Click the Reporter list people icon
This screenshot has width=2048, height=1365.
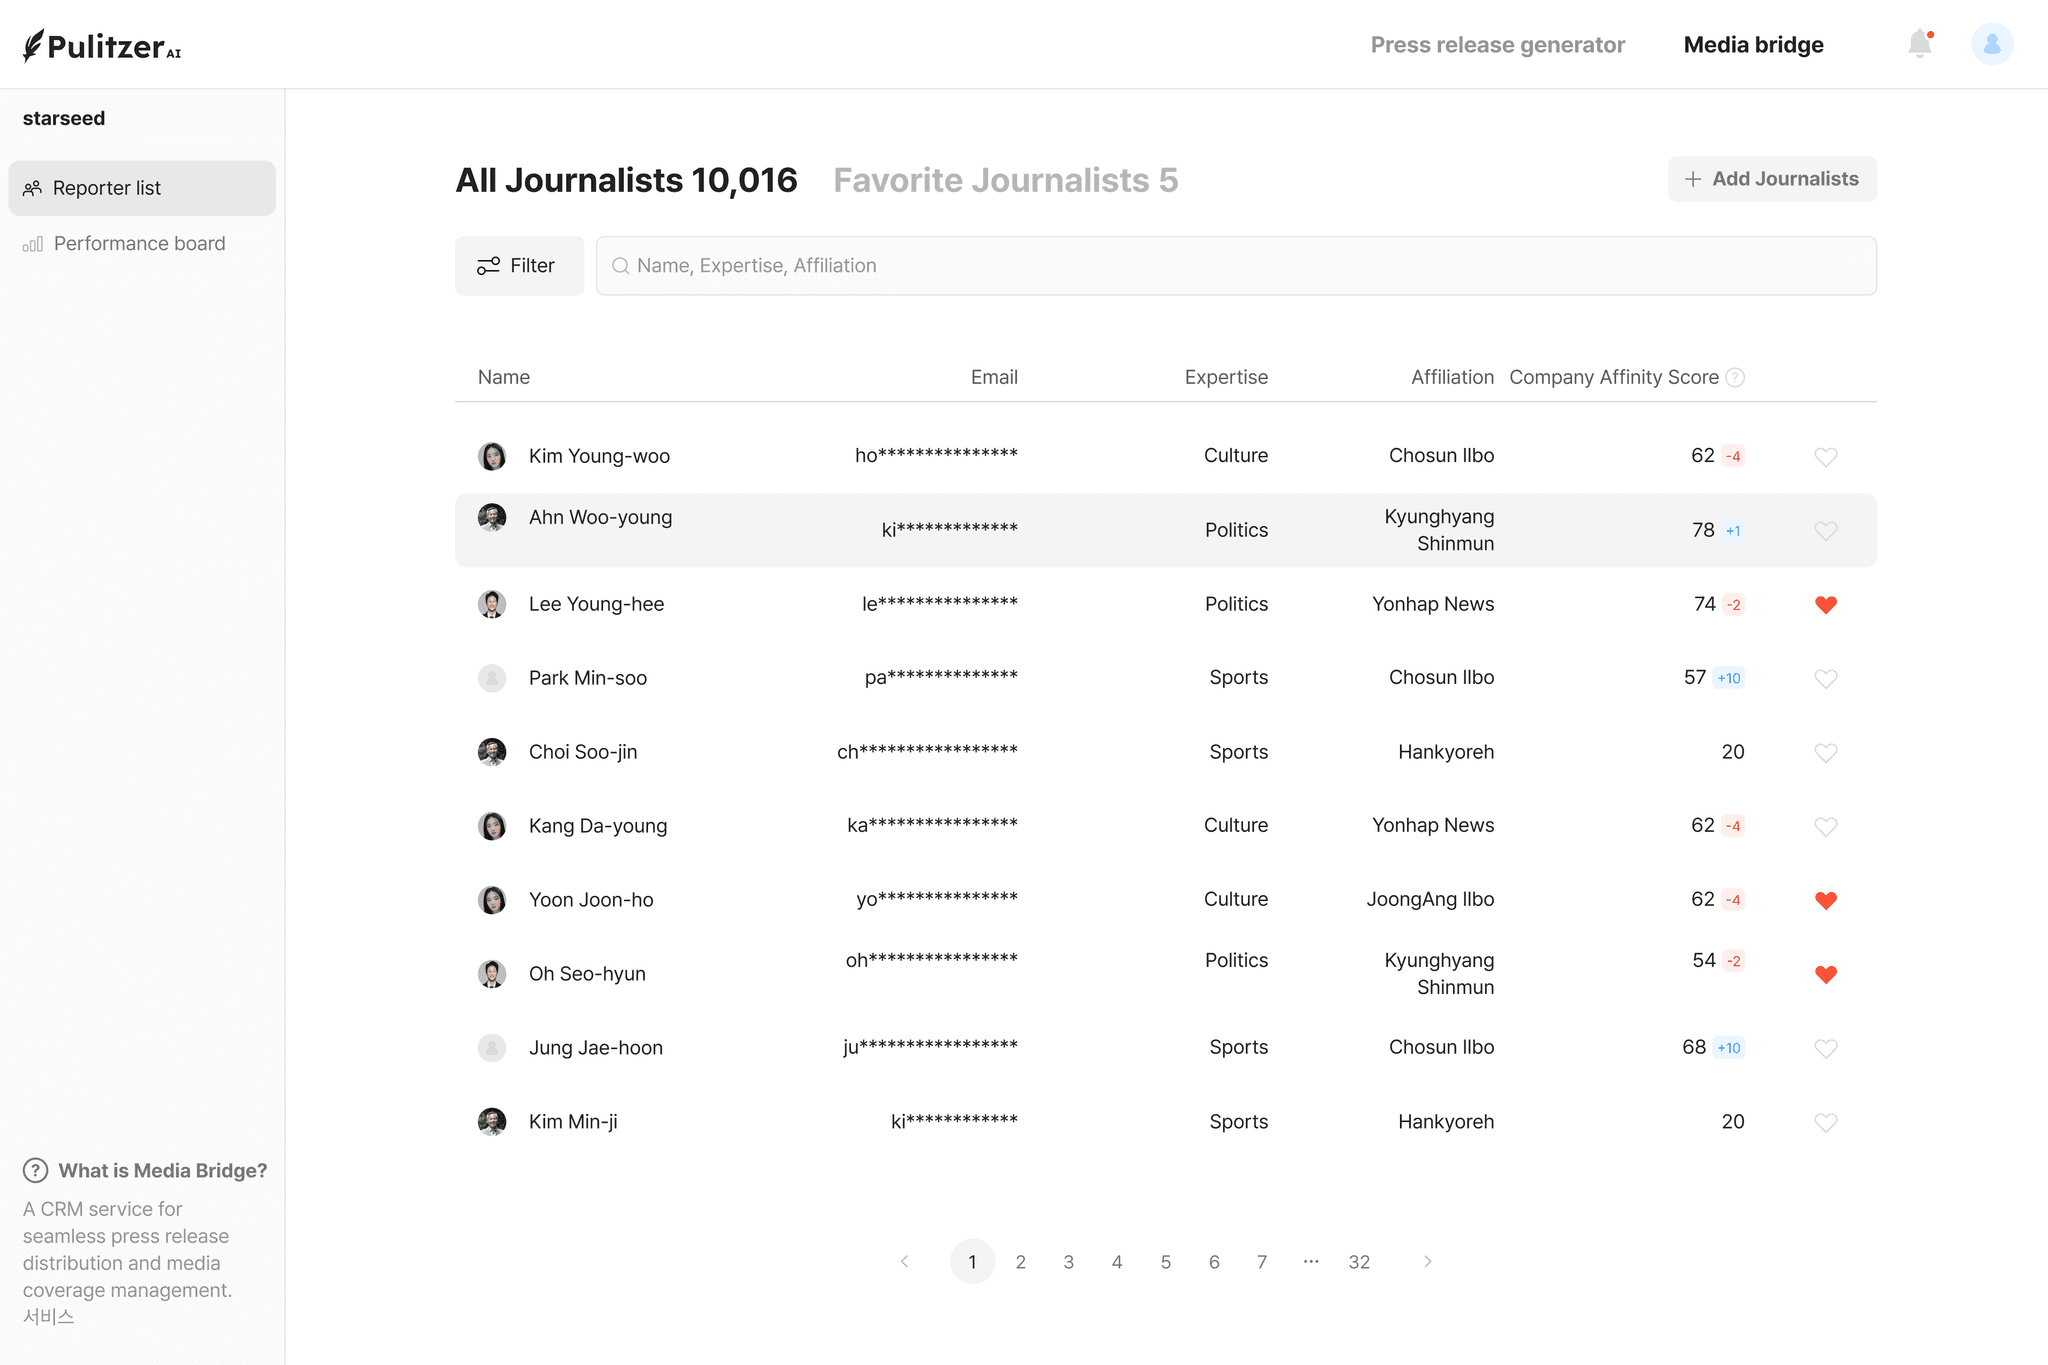click(33, 188)
